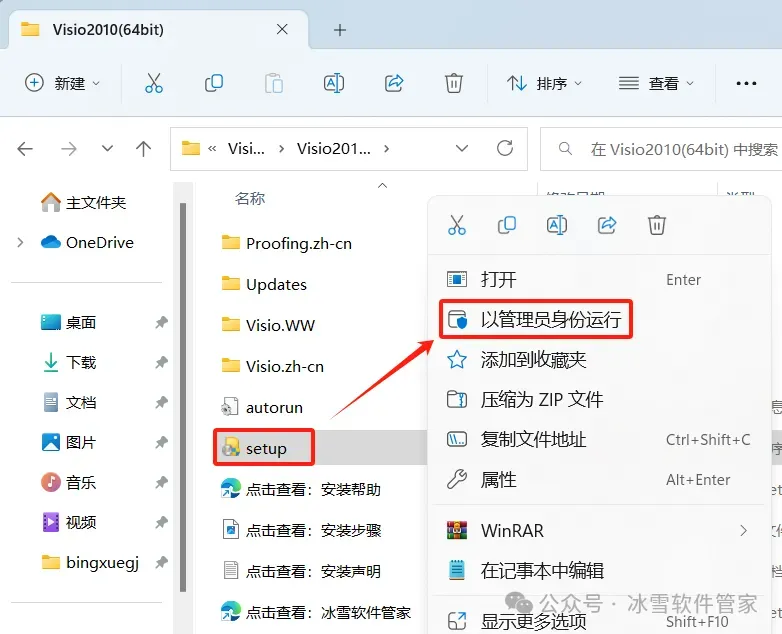
Task: Open OneDrive in the sidebar
Action: [87, 242]
